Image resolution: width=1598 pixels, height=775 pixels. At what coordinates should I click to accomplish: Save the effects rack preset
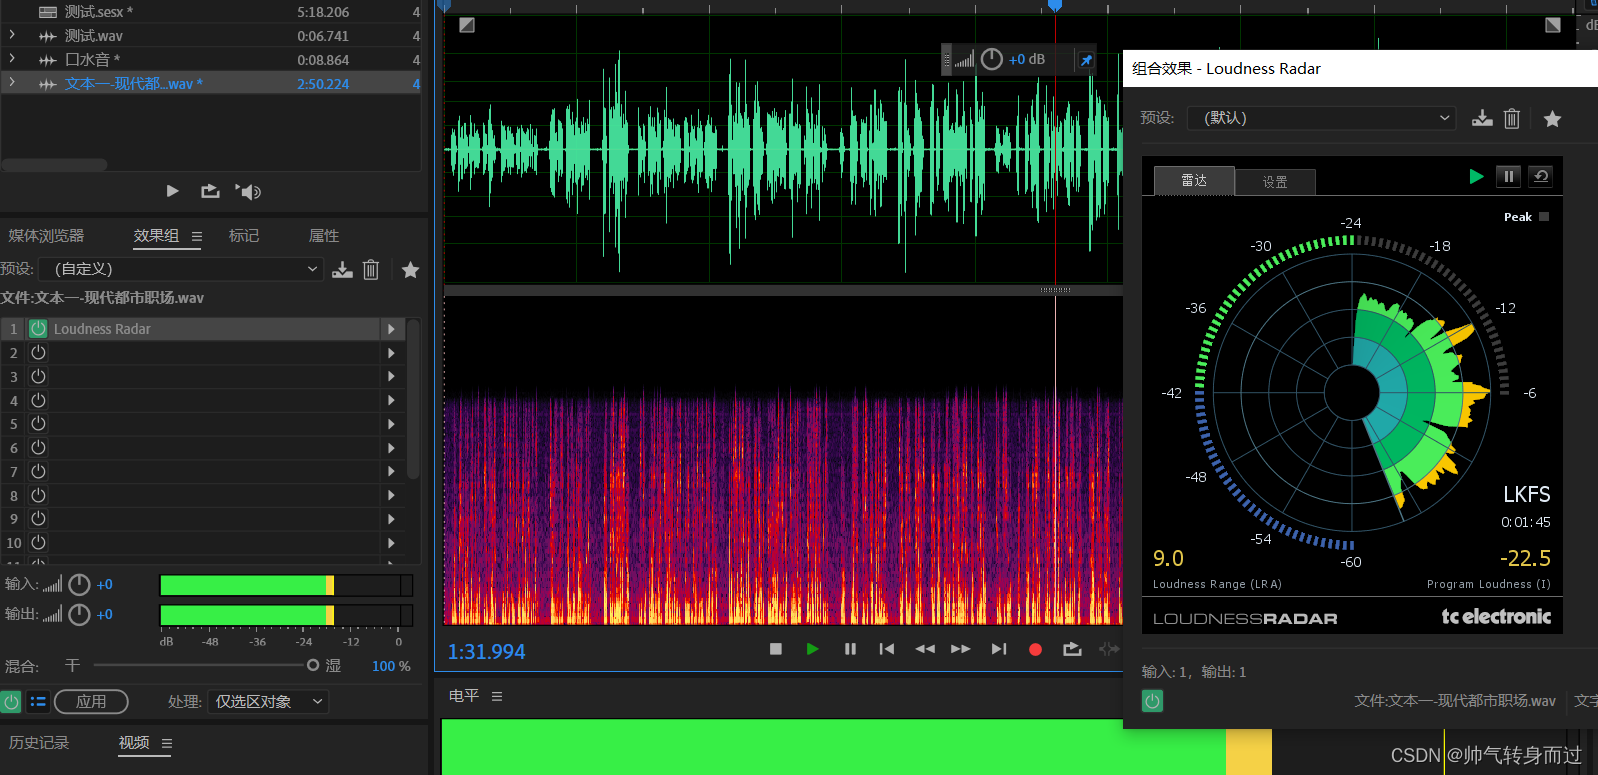pos(342,269)
